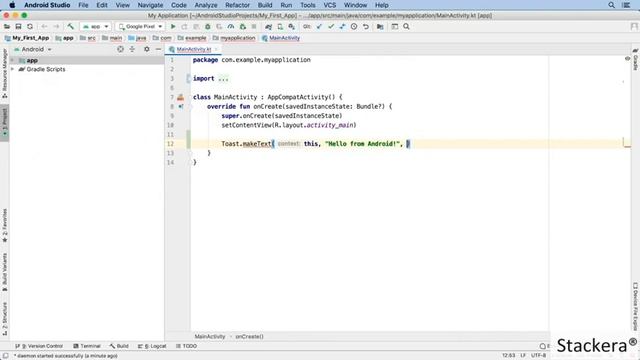This screenshot has height=360, width=640.
Task: Open the Analyze menu
Action: click(x=206, y=5)
